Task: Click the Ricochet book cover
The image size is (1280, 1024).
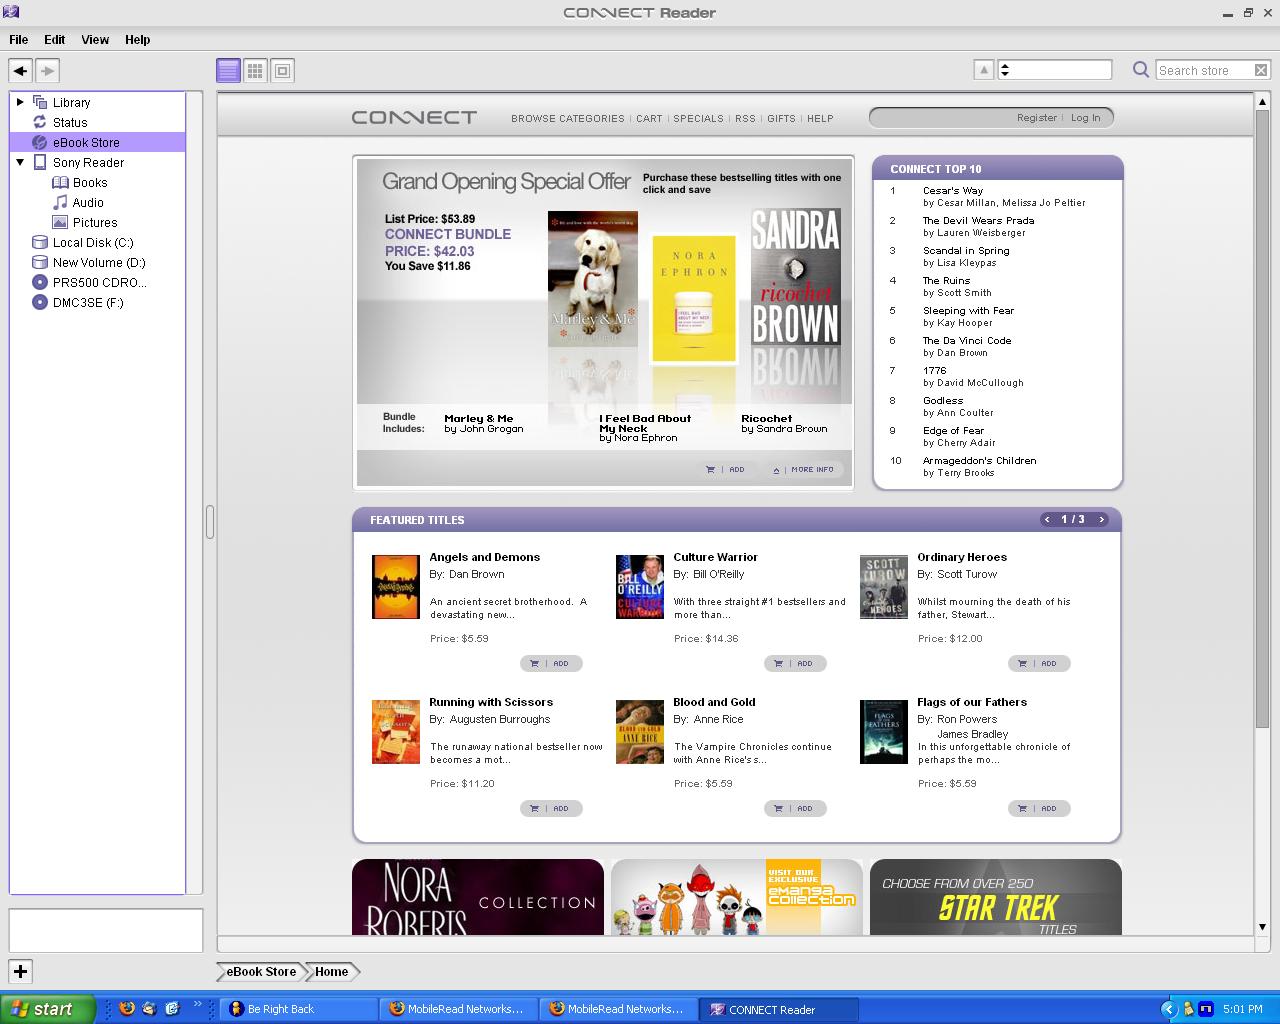Action: [796, 279]
